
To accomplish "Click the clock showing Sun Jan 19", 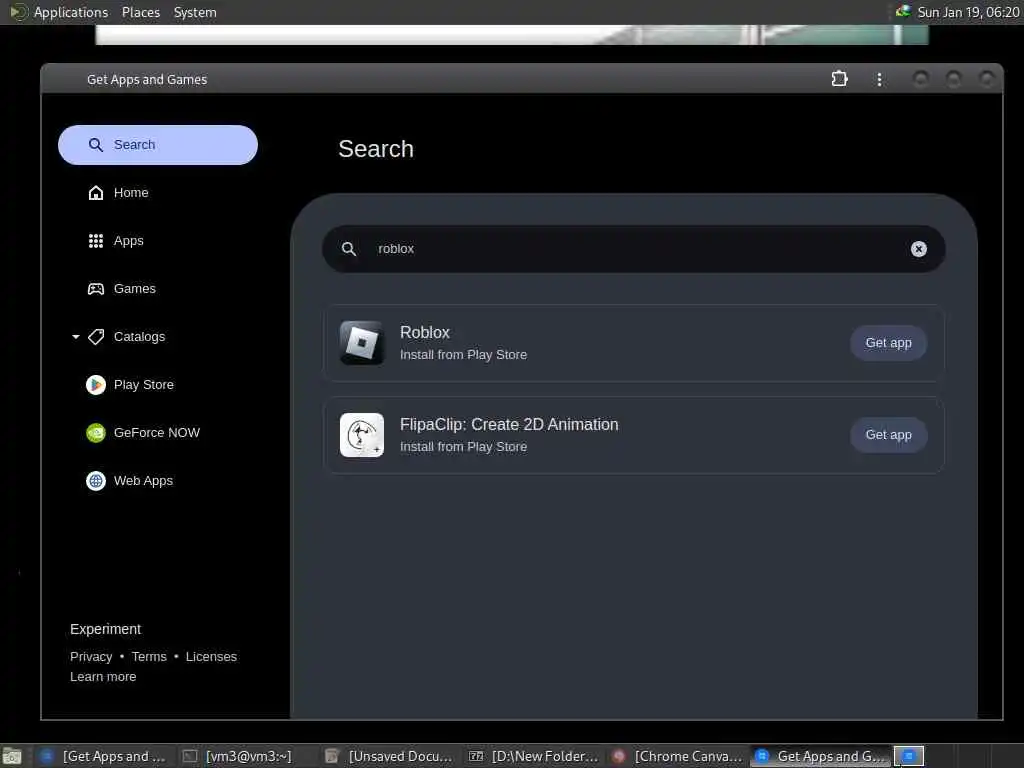I will tap(968, 12).
